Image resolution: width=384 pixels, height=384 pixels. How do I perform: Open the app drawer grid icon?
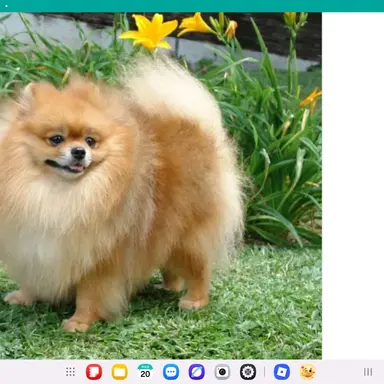tap(70, 372)
